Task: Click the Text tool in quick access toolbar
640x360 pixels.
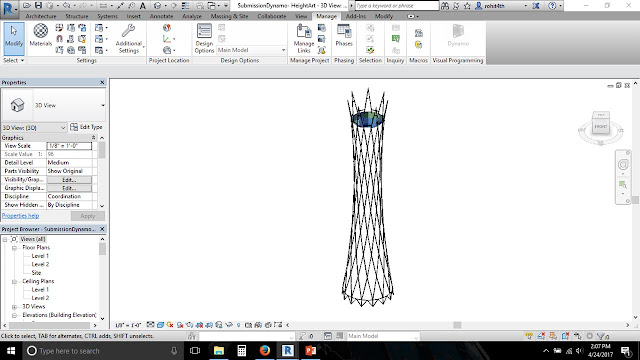Action: point(142,6)
